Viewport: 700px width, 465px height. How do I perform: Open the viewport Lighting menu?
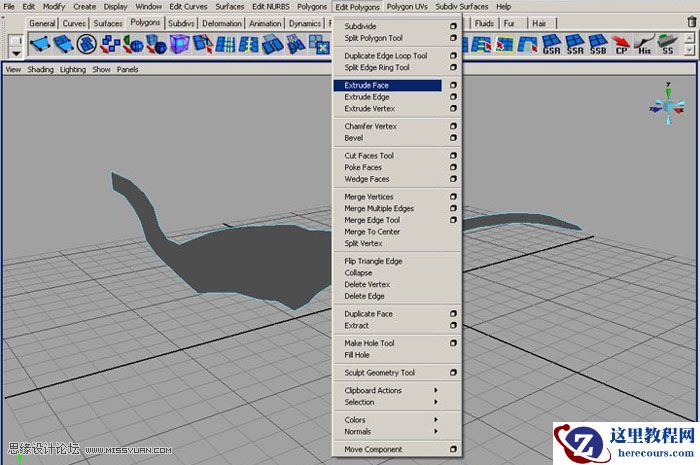coord(73,70)
